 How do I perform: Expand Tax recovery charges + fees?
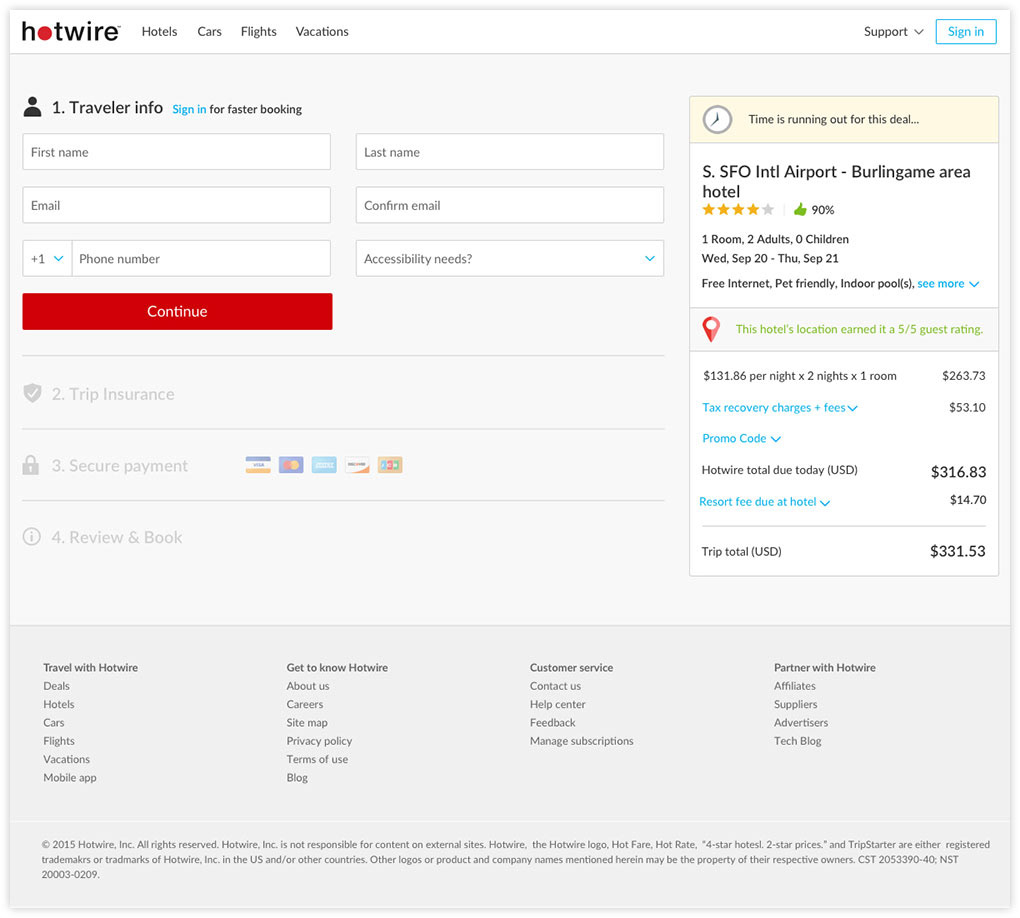tap(779, 408)
